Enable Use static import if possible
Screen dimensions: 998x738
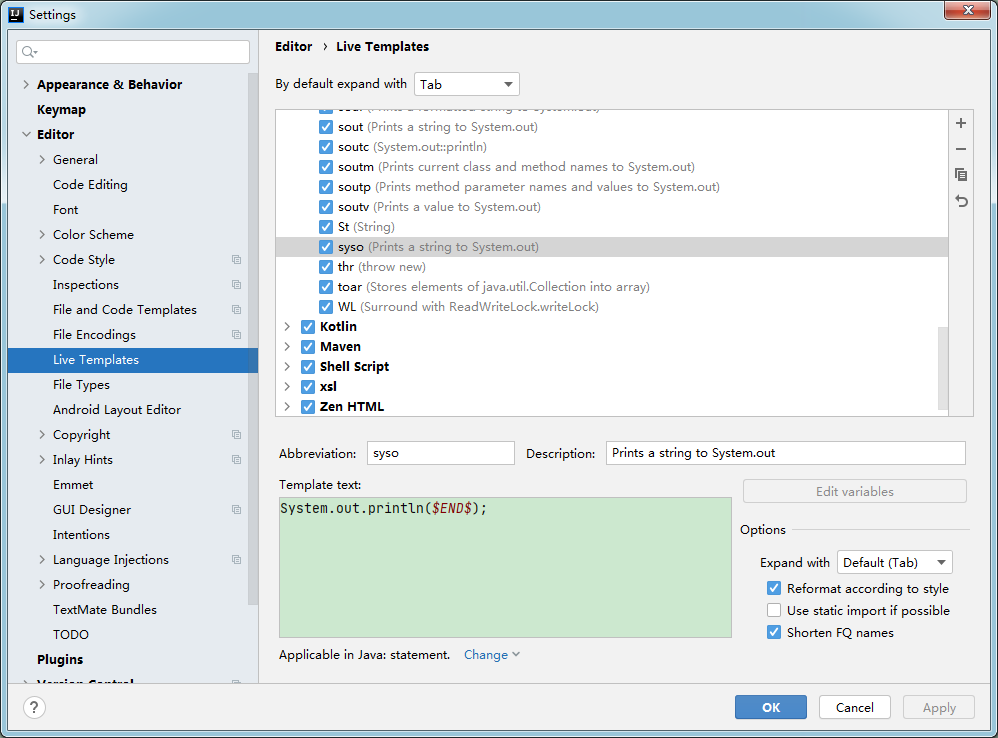click(x=774, y=611)
